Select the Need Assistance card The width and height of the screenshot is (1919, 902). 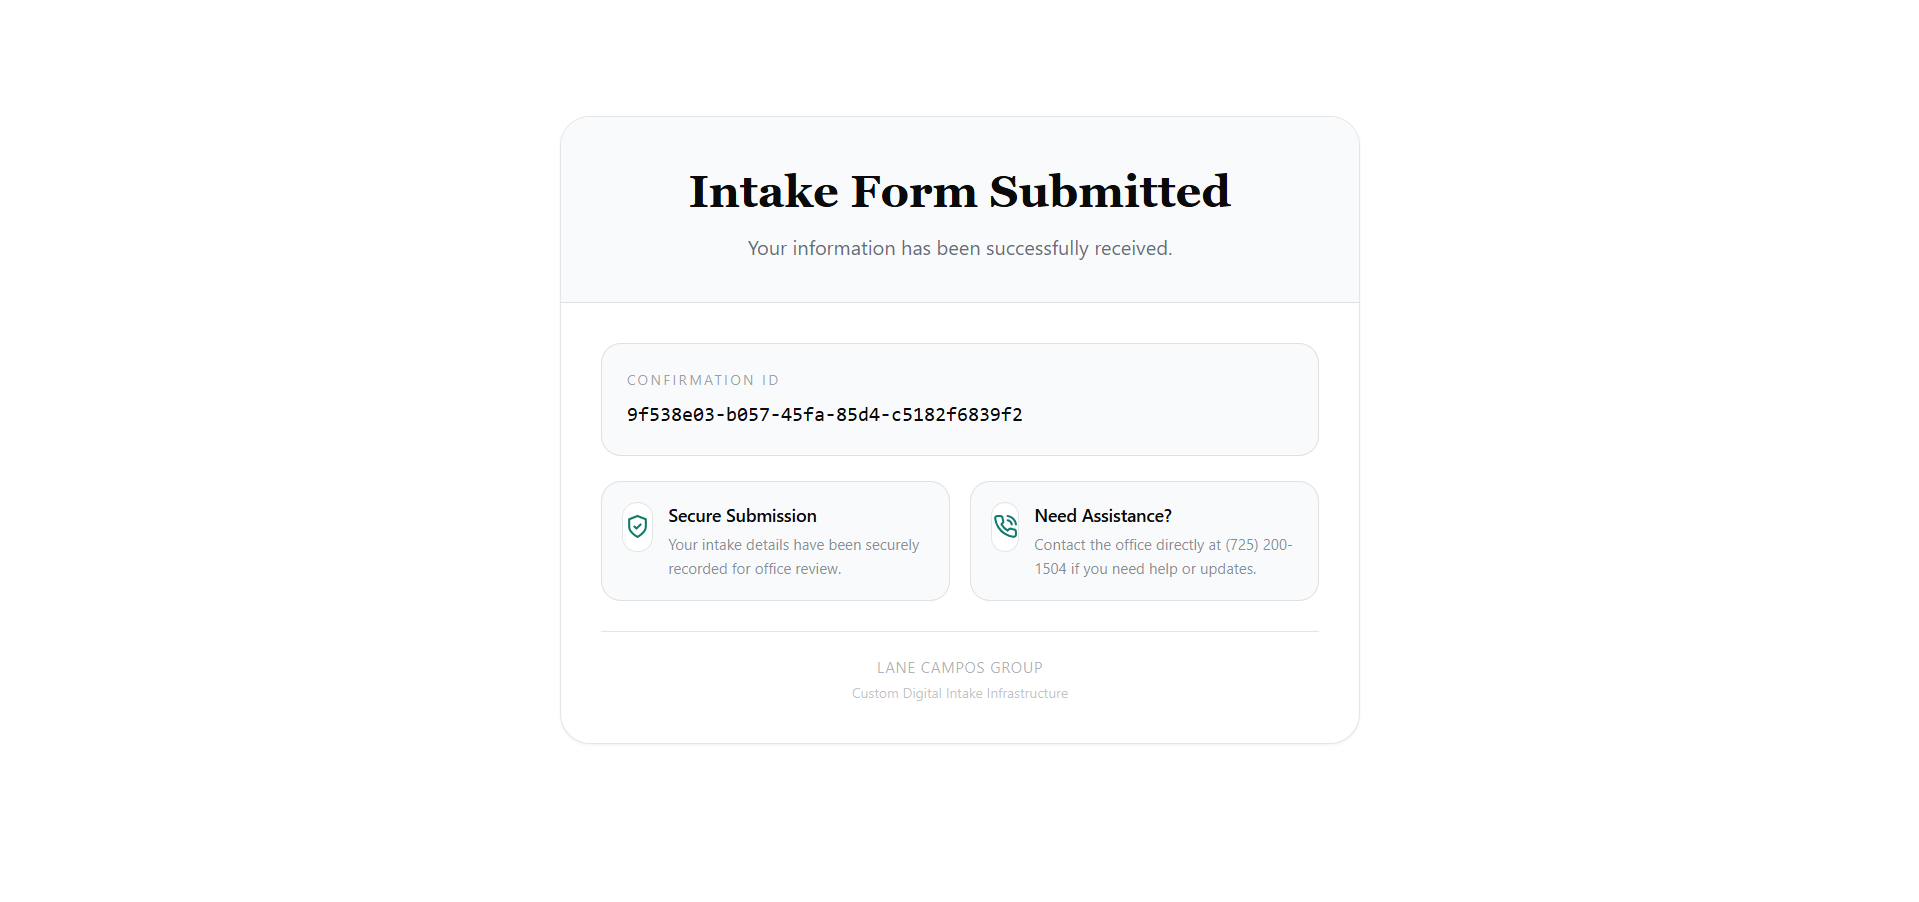click(1143, 541)
